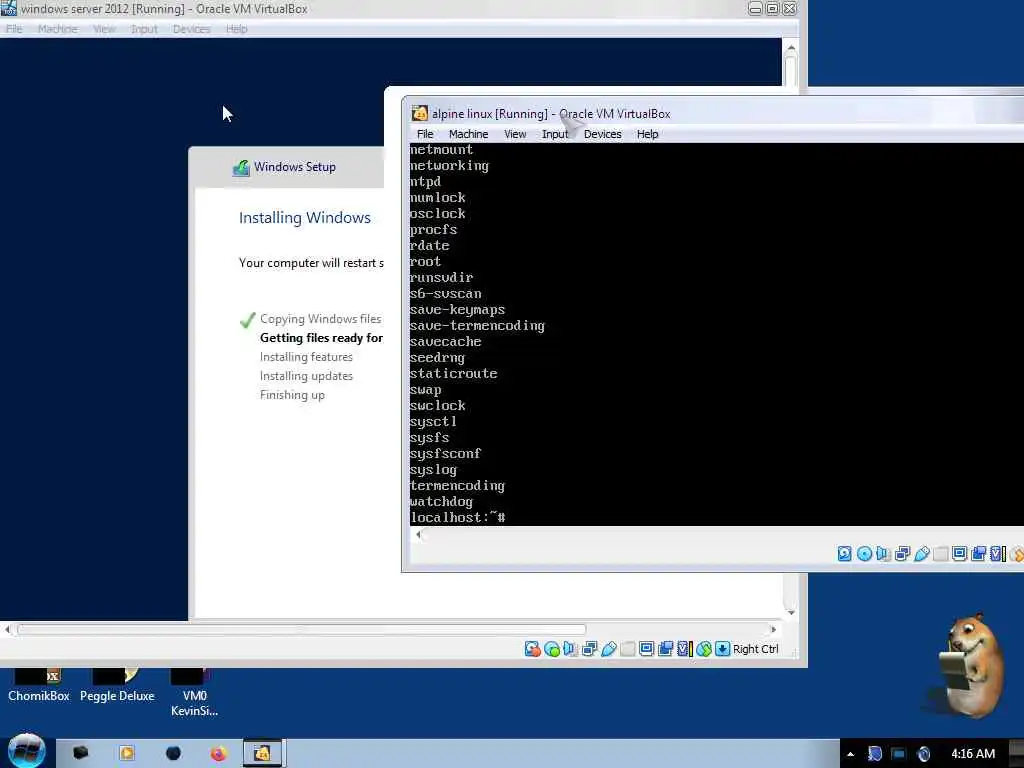Open the Peggle Deluxe desktop shortcut
This screenshot has width=1024, height=768.
[x=117, y=686]
